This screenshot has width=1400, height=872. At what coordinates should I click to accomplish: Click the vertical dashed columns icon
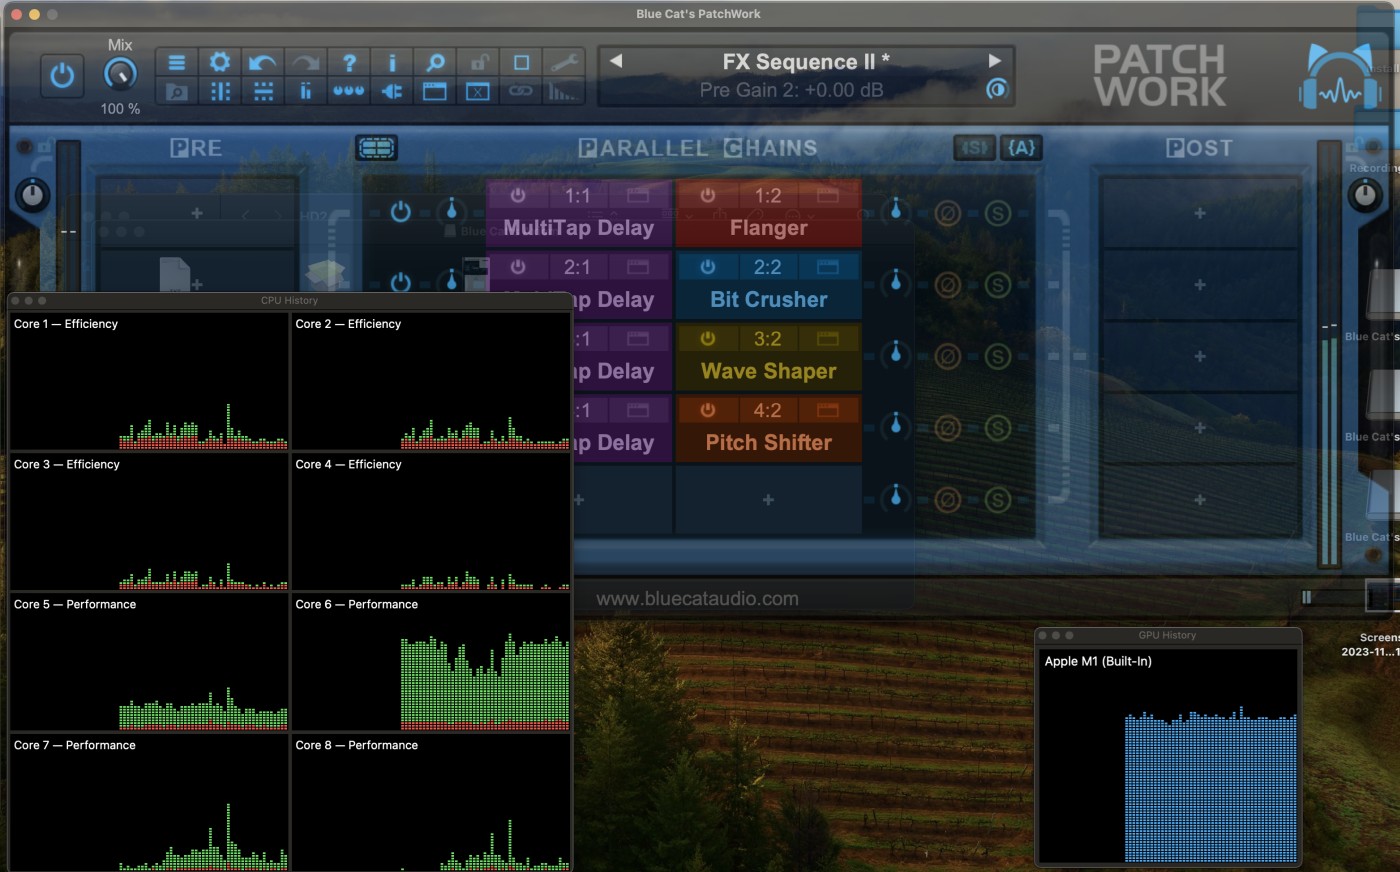coord(220,91)
